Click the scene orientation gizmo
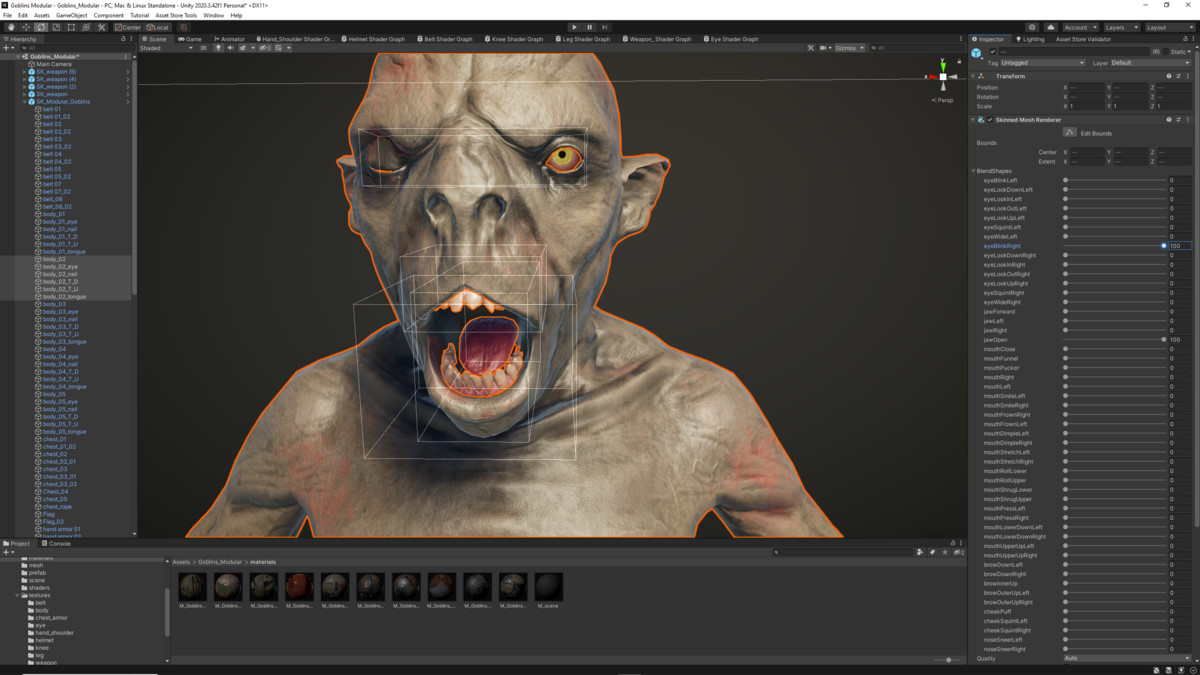1200x675 pixels. pos(942,76)
